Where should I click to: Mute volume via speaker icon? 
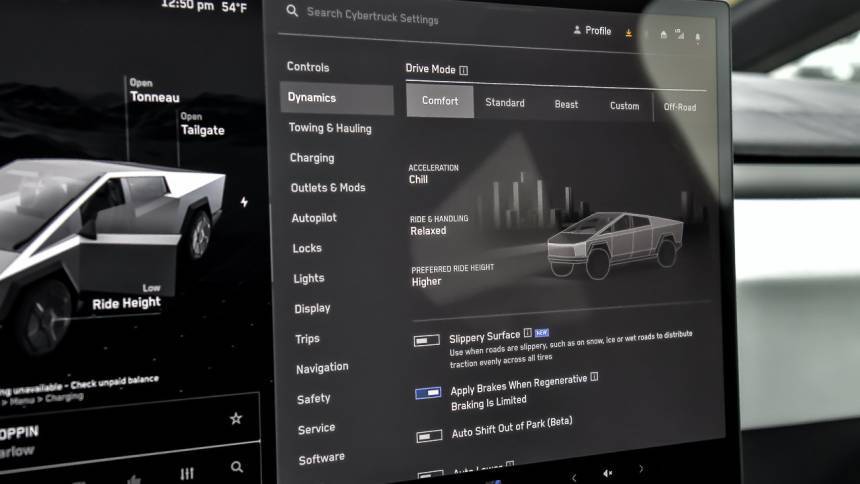[x=608, y=473]
